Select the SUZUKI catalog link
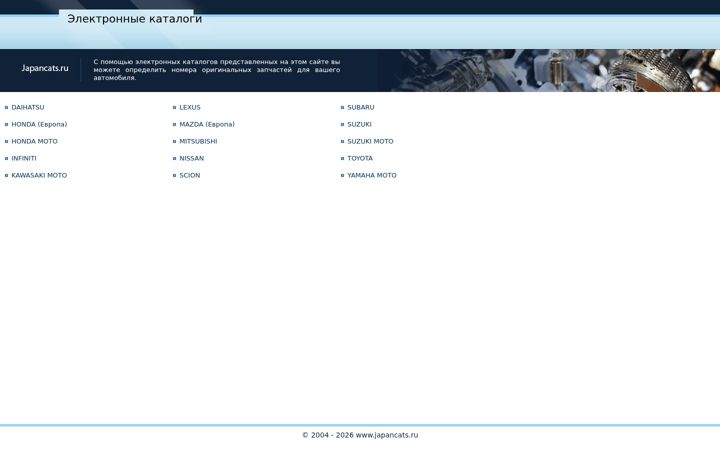 pos(359,124)
